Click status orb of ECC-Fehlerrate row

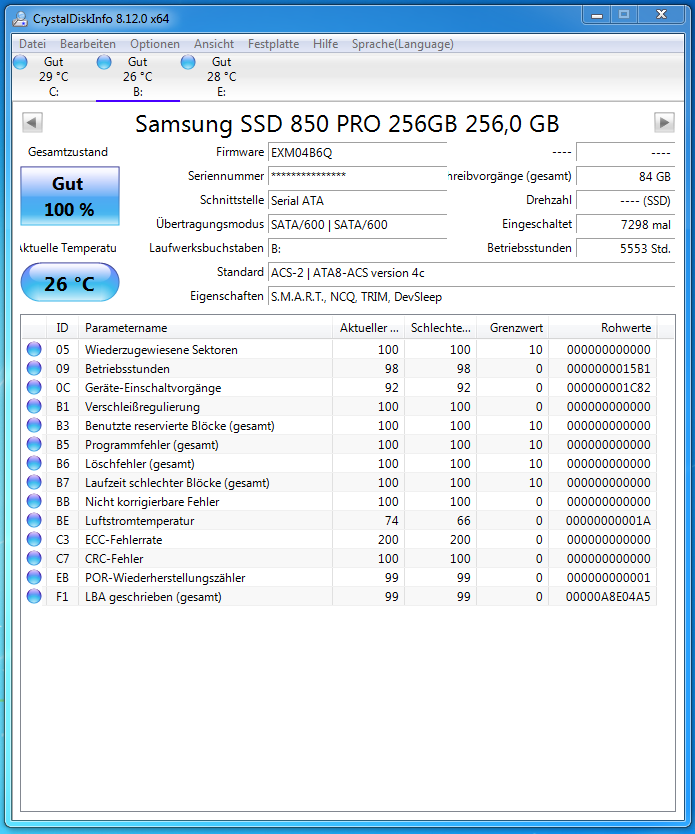point(34,539)
